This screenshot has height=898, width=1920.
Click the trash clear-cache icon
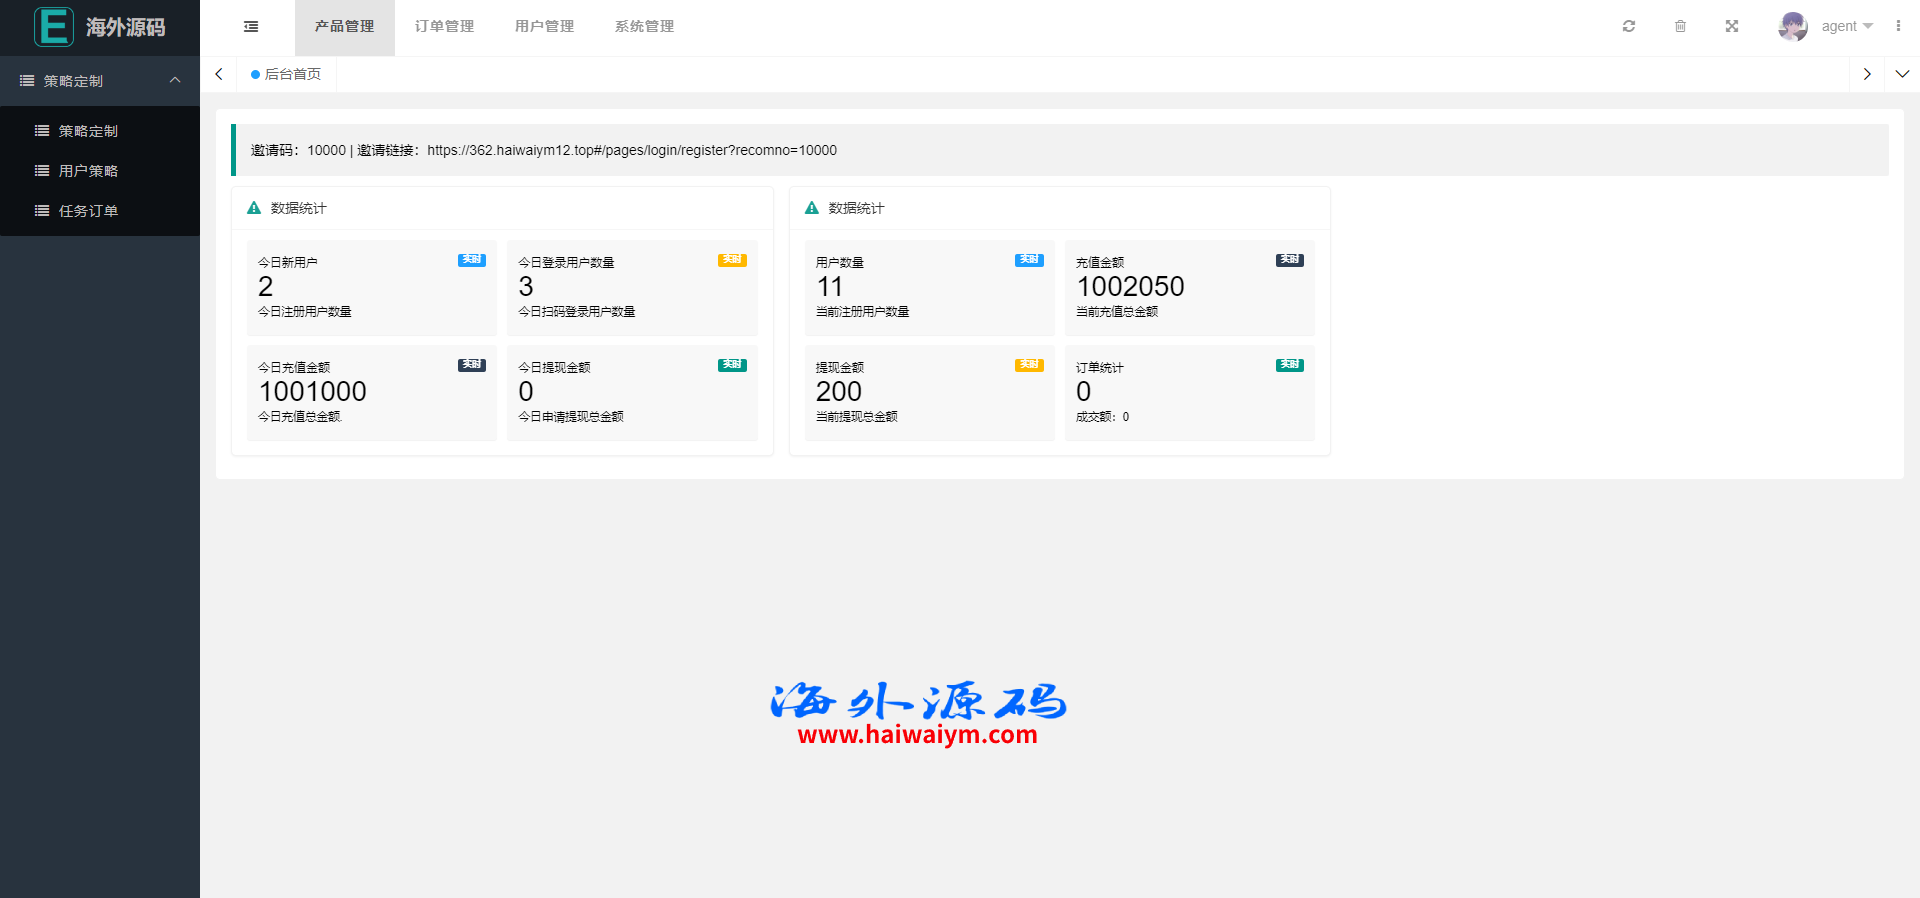point(1680,27)
